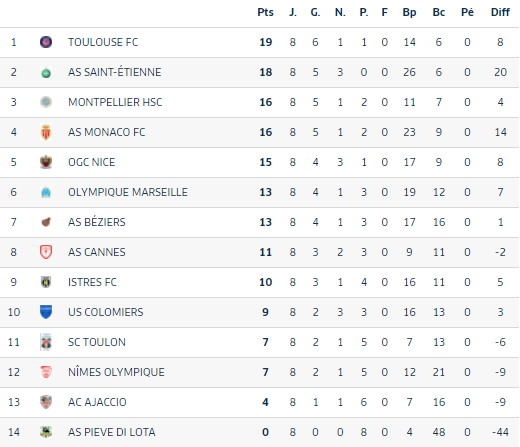Click the AS Monaco FC crest

[x=46, y=132]
